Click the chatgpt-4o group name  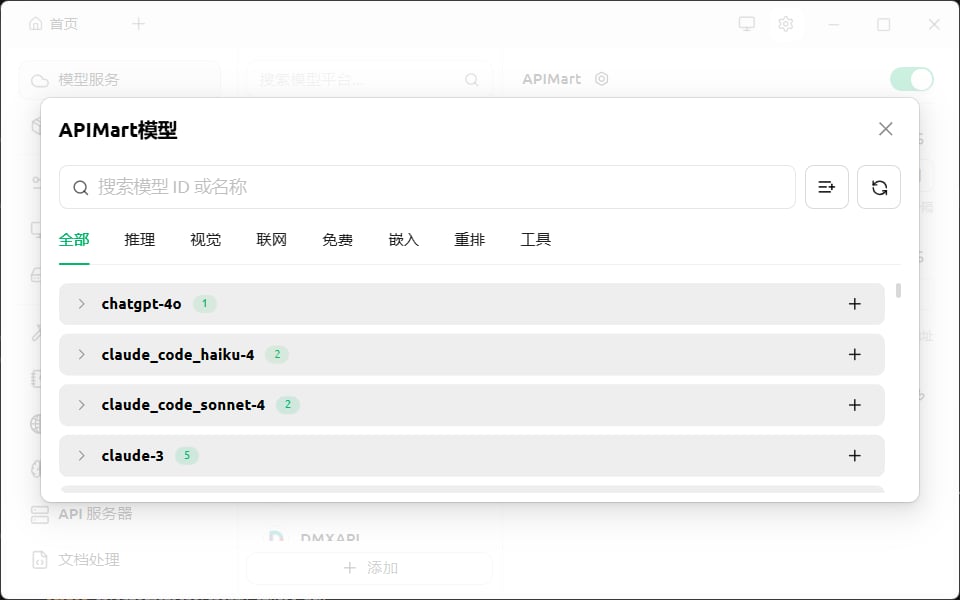point(141,304)
